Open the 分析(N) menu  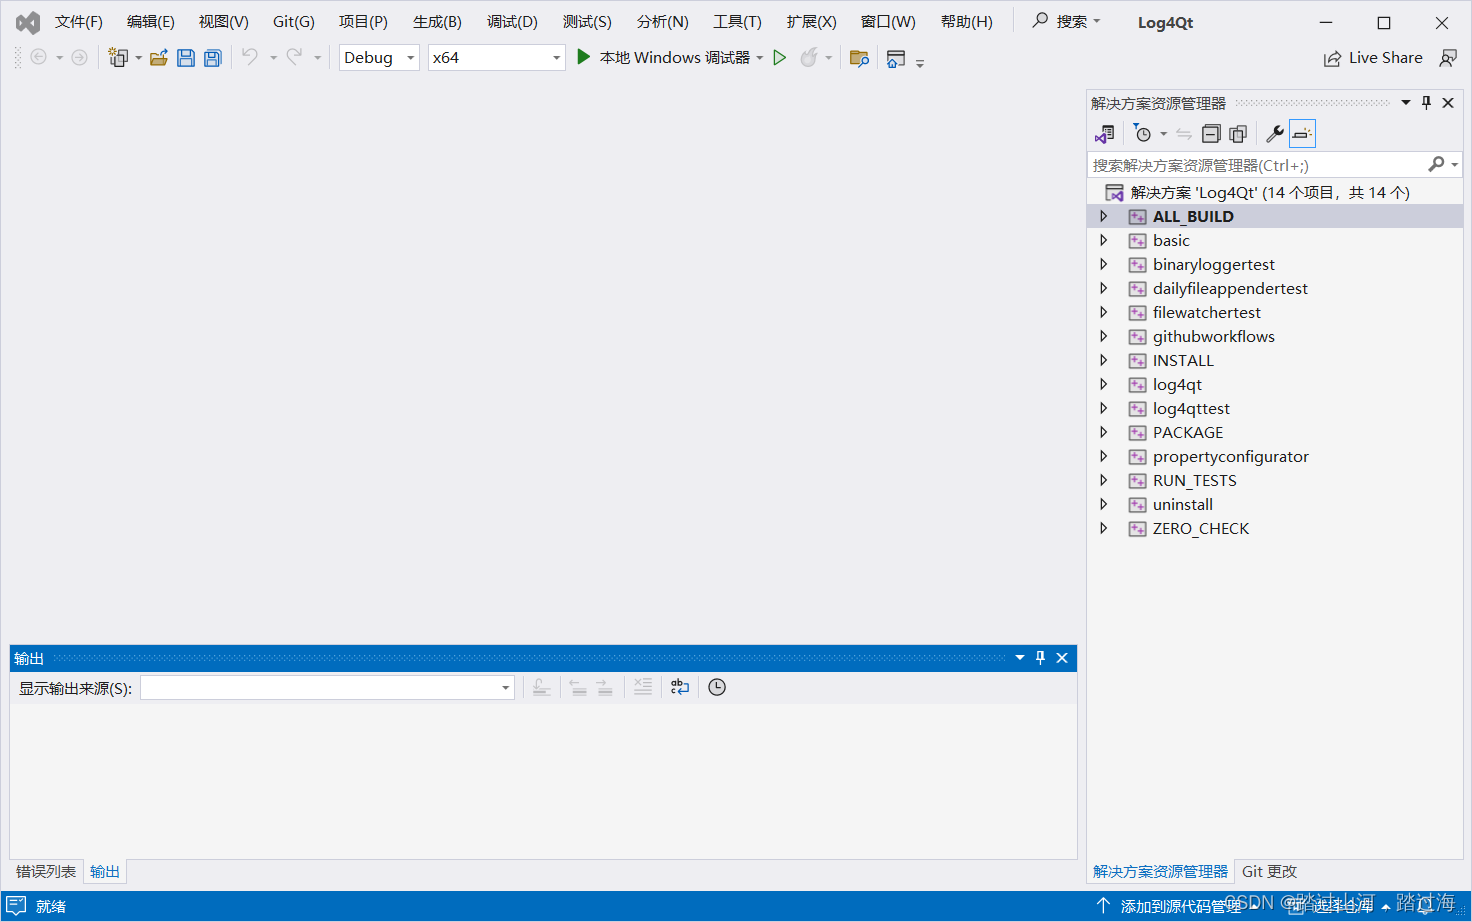(663, 22)
